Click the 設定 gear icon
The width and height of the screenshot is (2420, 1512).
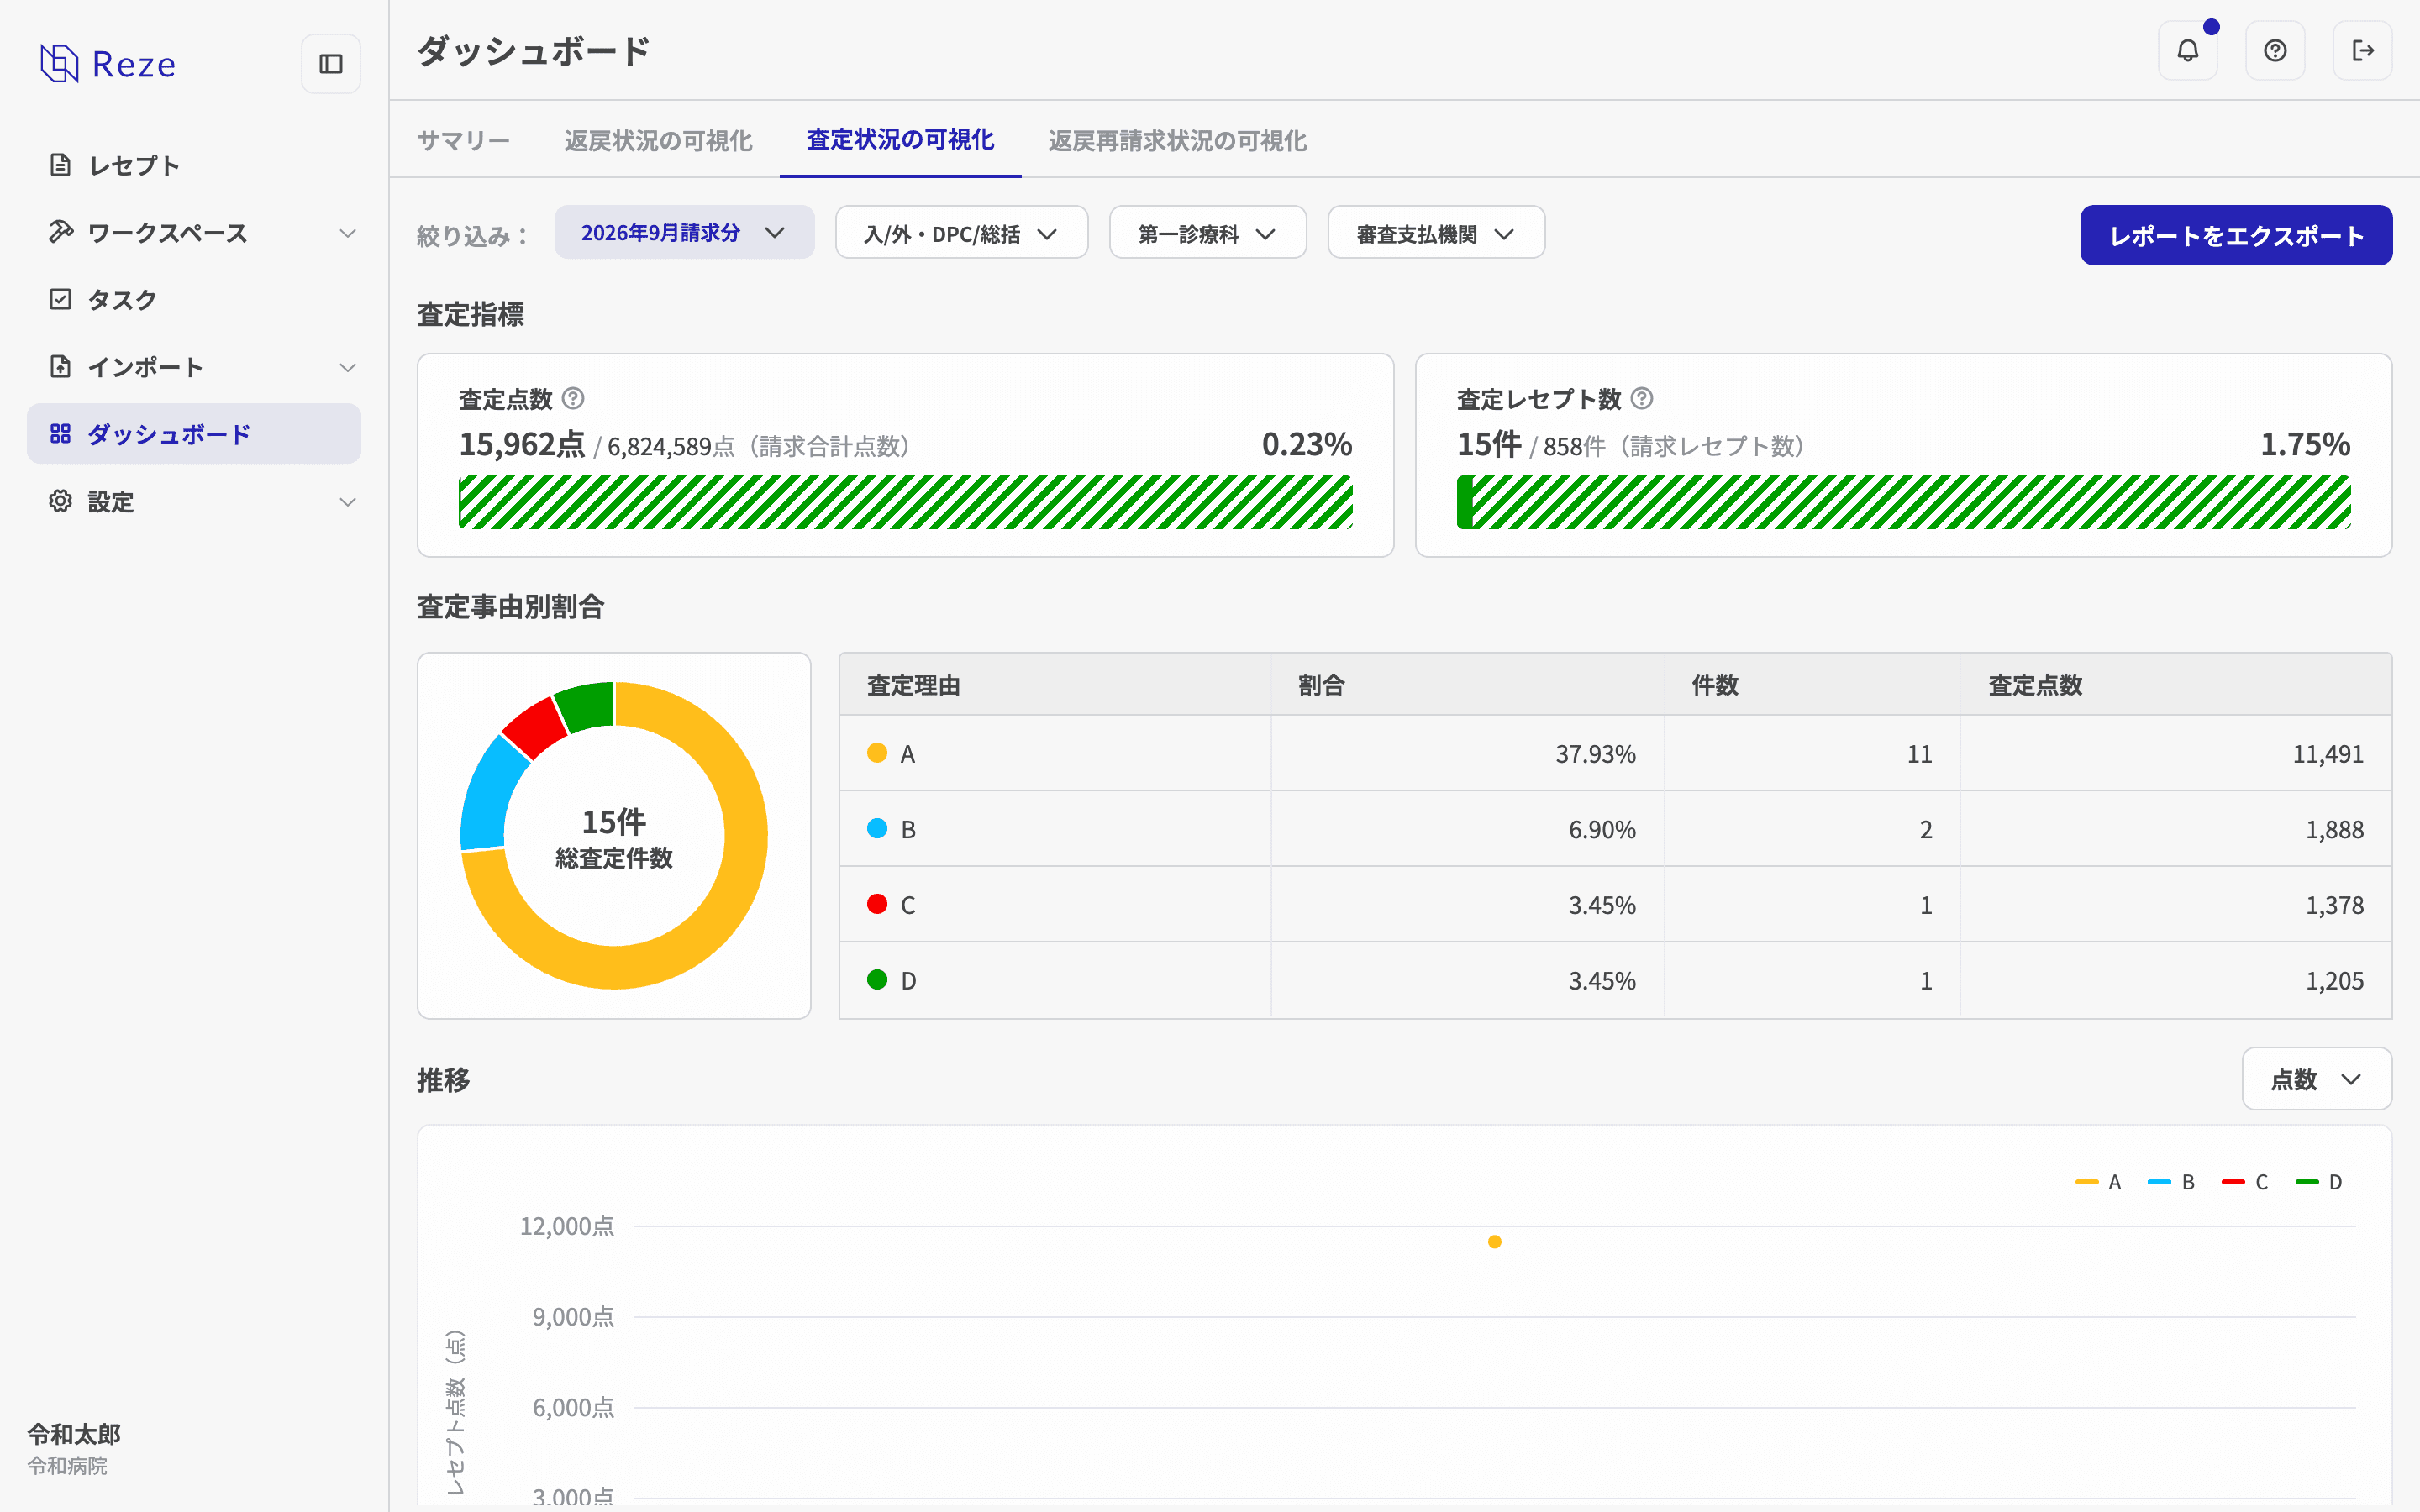(x=60, y=501)
